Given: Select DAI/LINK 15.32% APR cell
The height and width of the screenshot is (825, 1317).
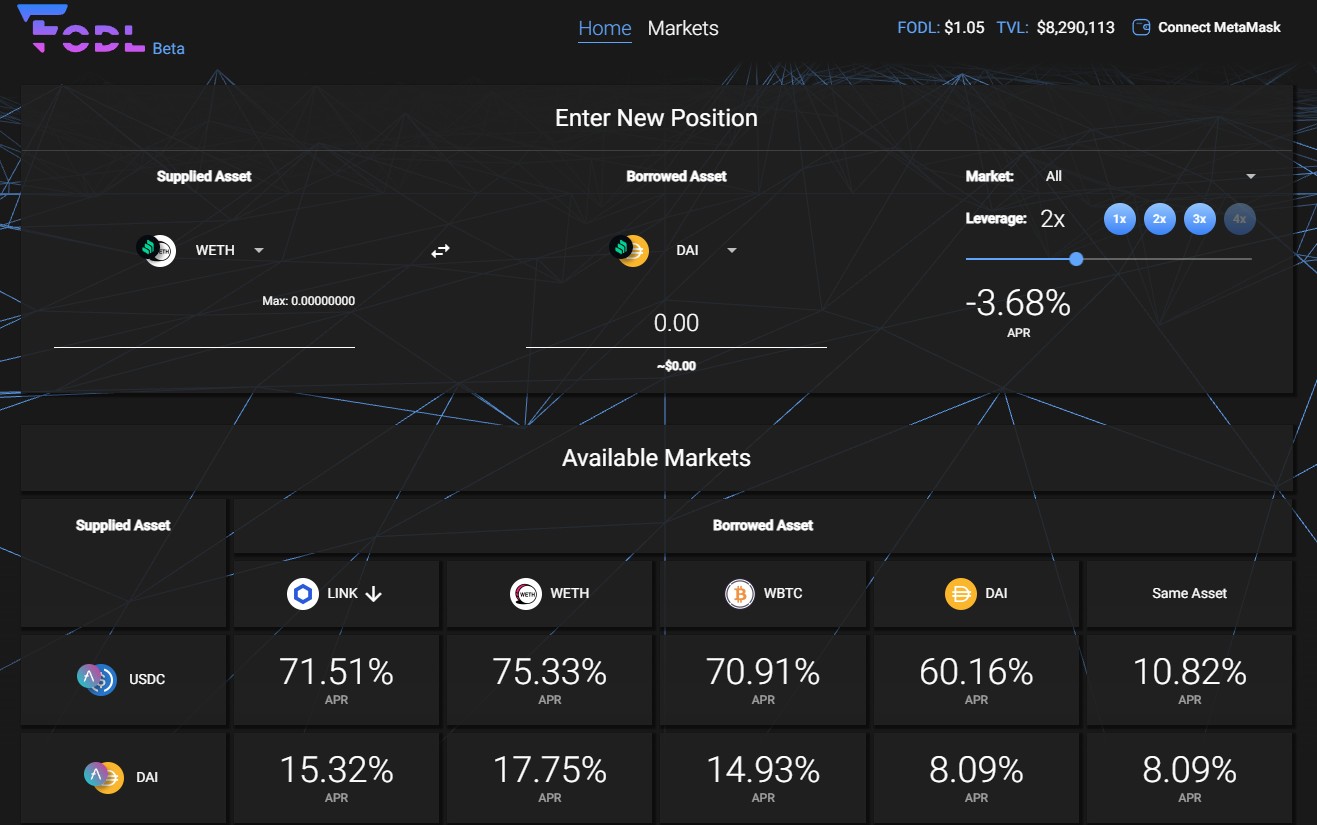Looking at the screenshot, I should point(336,778).
